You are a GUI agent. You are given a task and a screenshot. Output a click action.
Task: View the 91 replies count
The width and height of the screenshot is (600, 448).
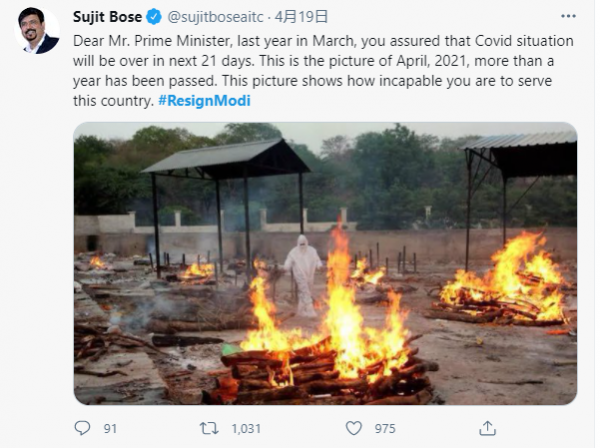coord(110,428)
